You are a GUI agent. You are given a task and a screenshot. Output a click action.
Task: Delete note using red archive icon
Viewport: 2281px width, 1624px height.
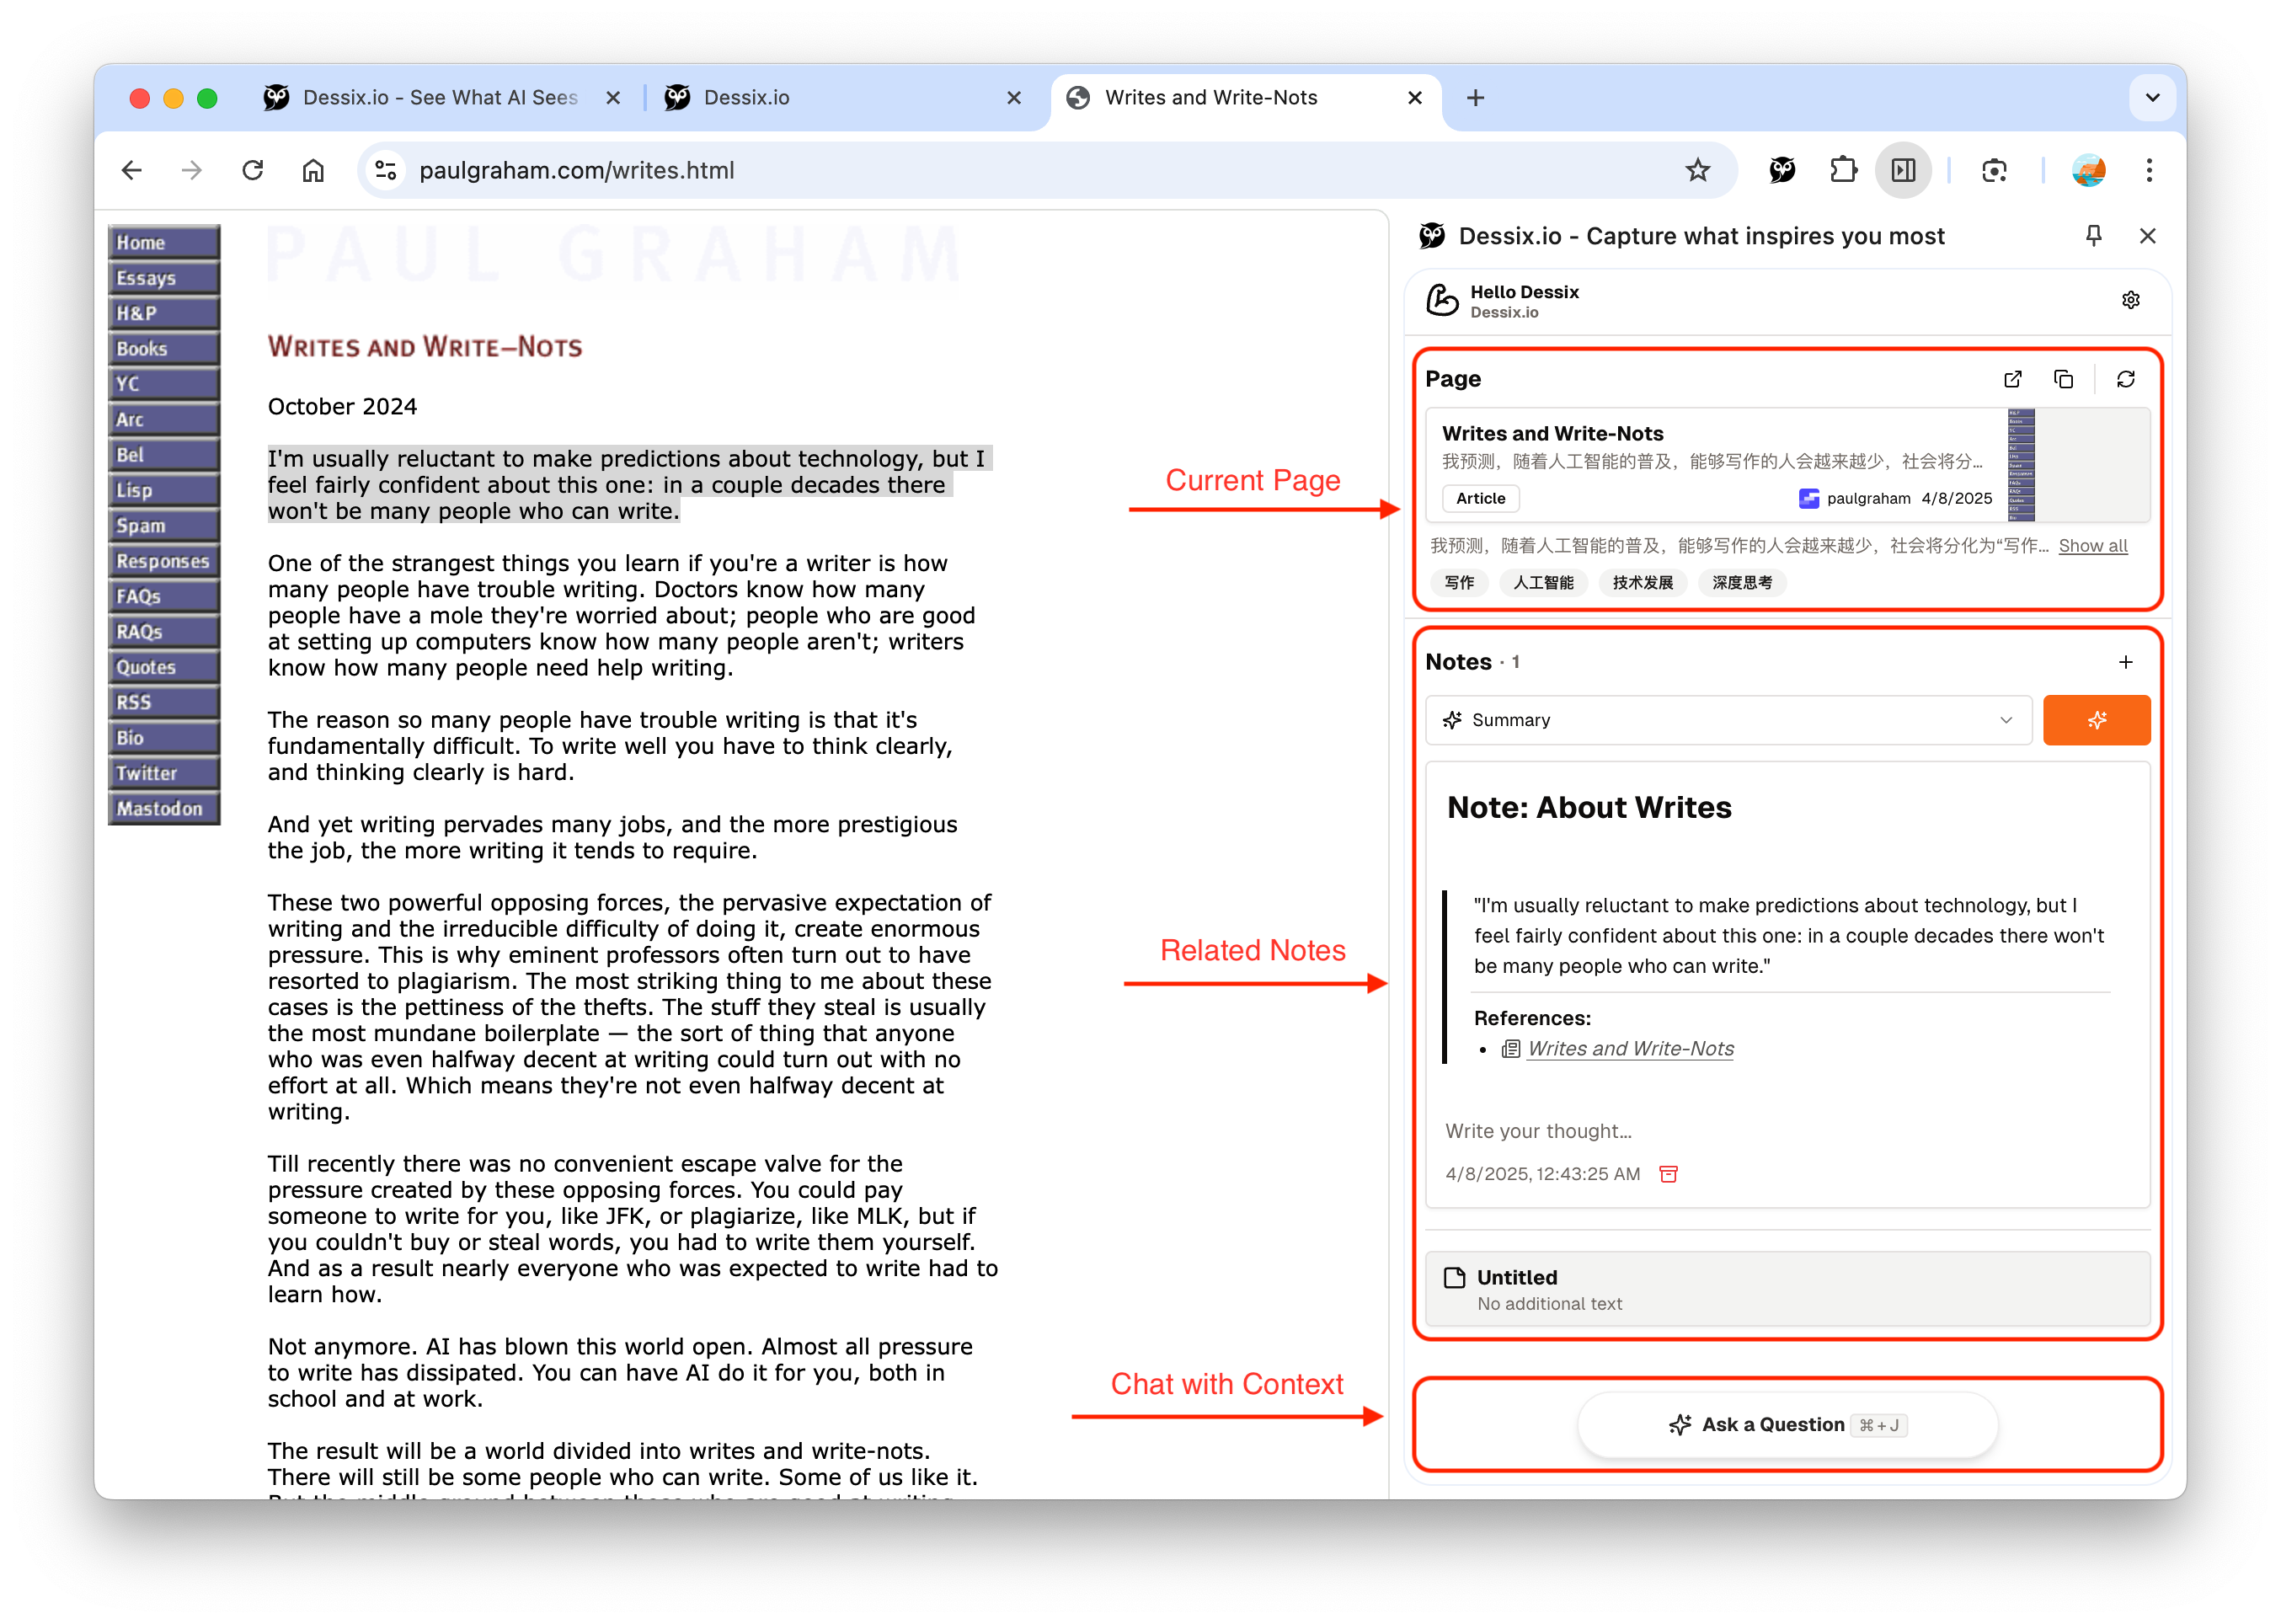pyautogui.click(x=1668, y=1173)
